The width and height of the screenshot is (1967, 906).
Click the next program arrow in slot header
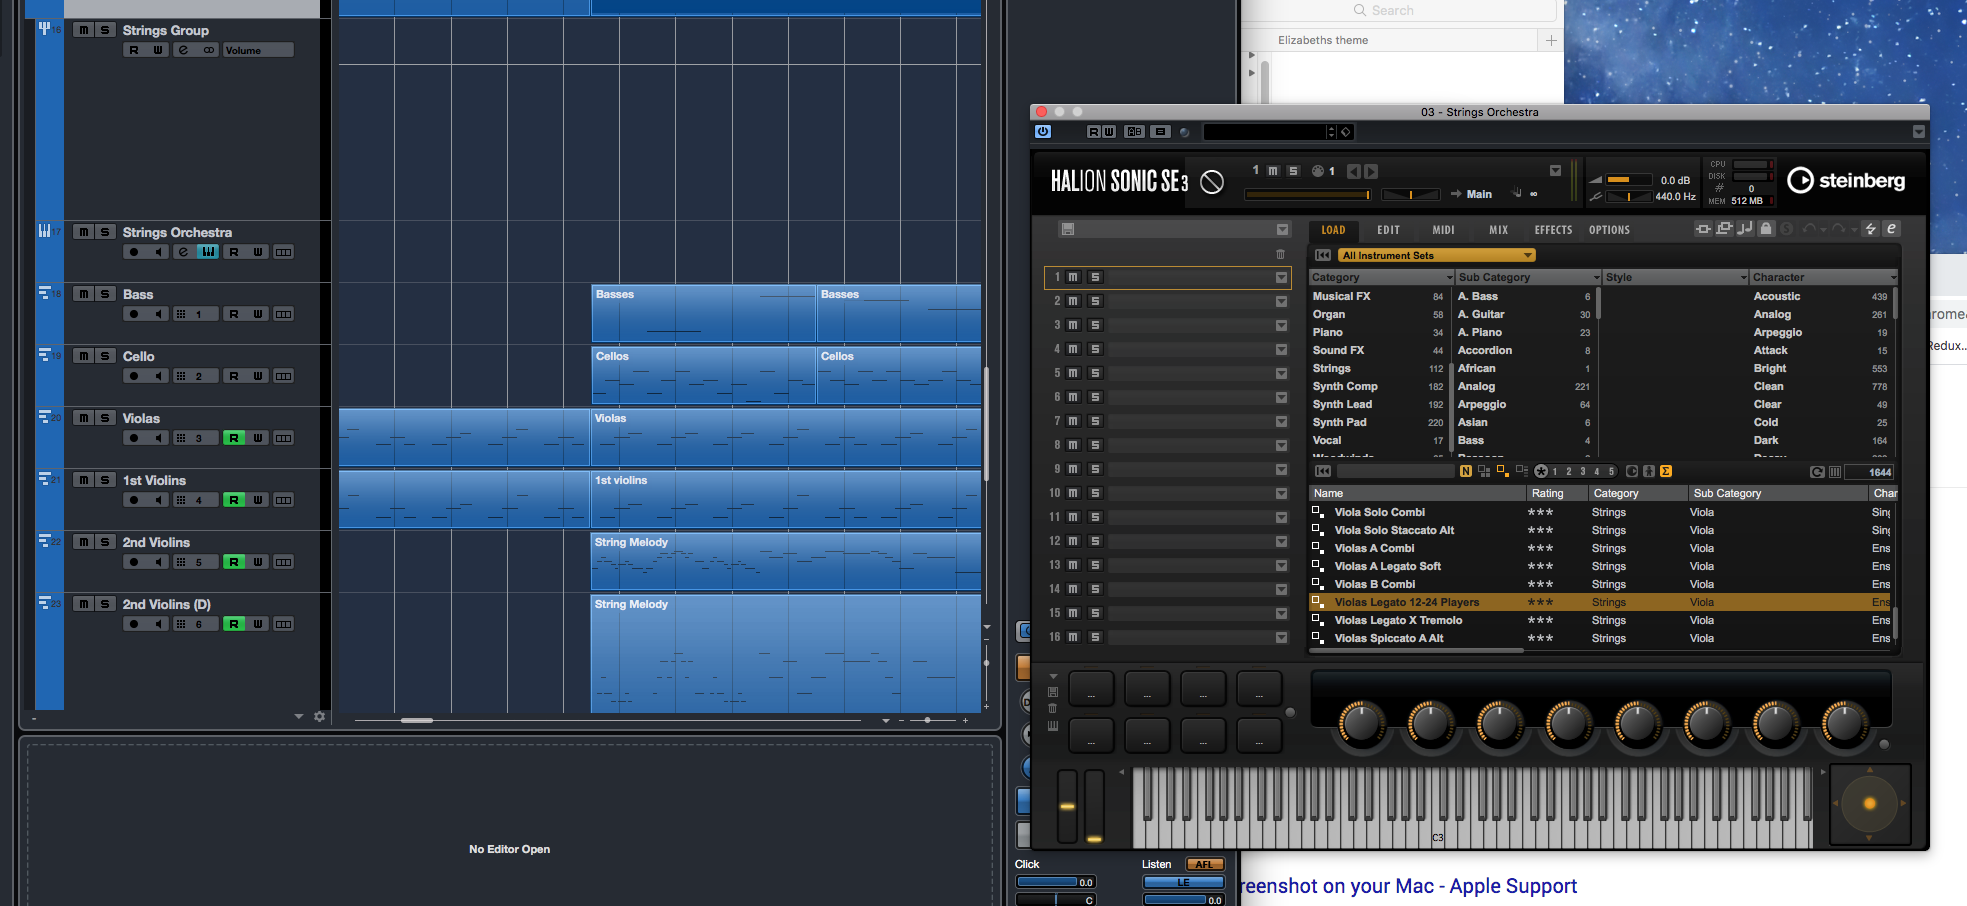(x=1371, y=171)
